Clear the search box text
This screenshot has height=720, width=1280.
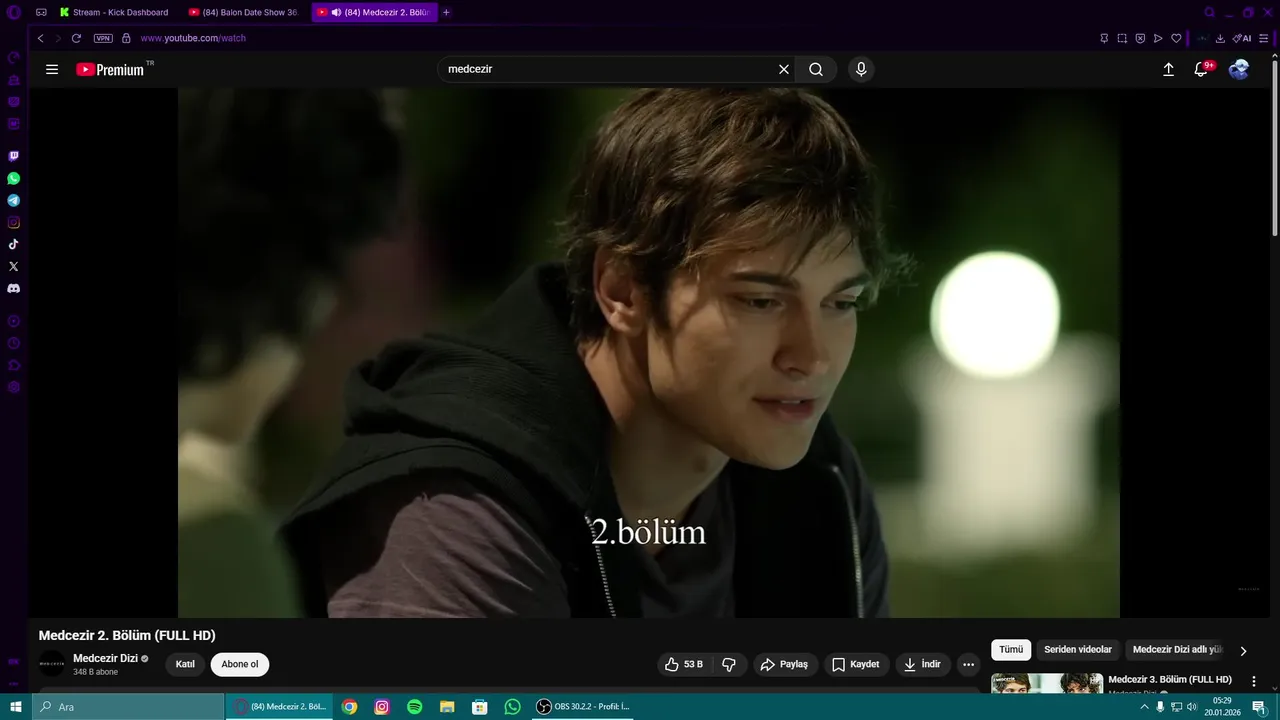tap(784, 69)
